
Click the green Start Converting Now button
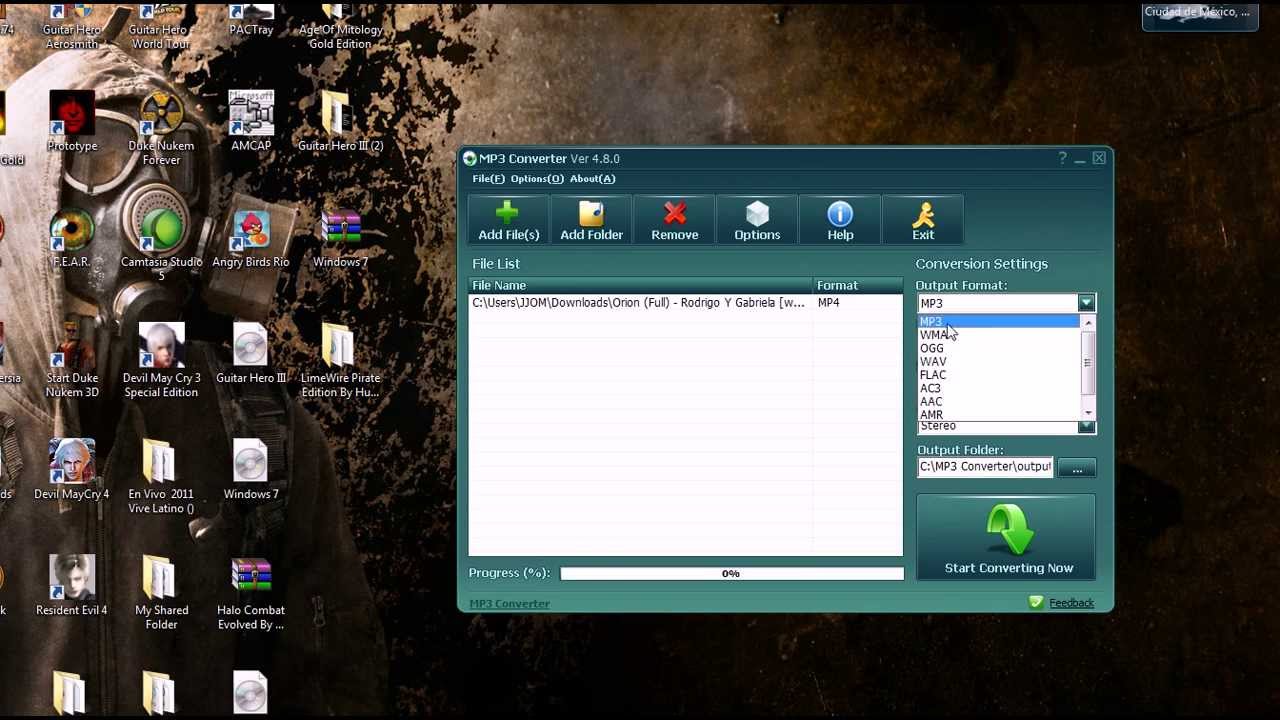1006,538
